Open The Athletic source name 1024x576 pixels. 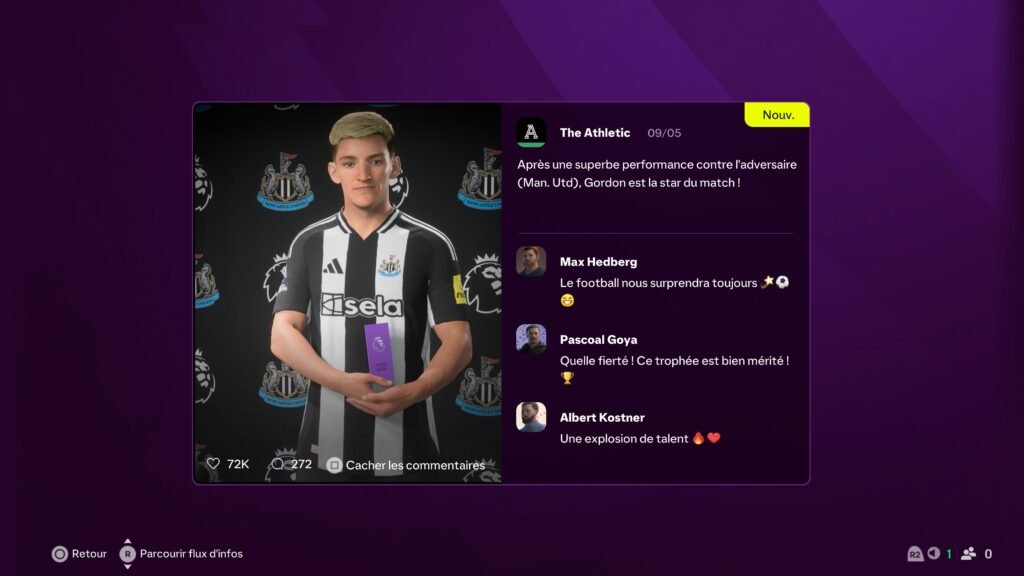pyautogui.click(x=595, y=133)
